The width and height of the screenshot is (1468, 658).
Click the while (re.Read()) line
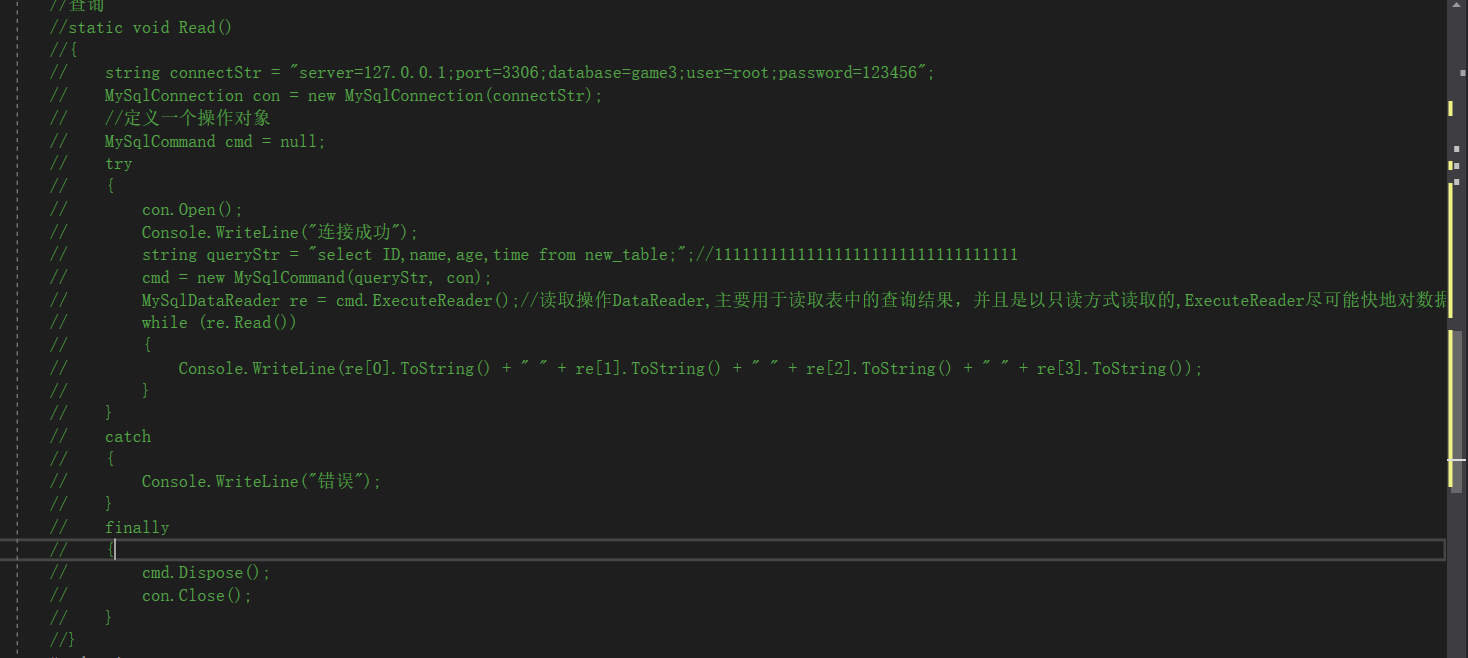pyautogui.click(x=219, y=322)
